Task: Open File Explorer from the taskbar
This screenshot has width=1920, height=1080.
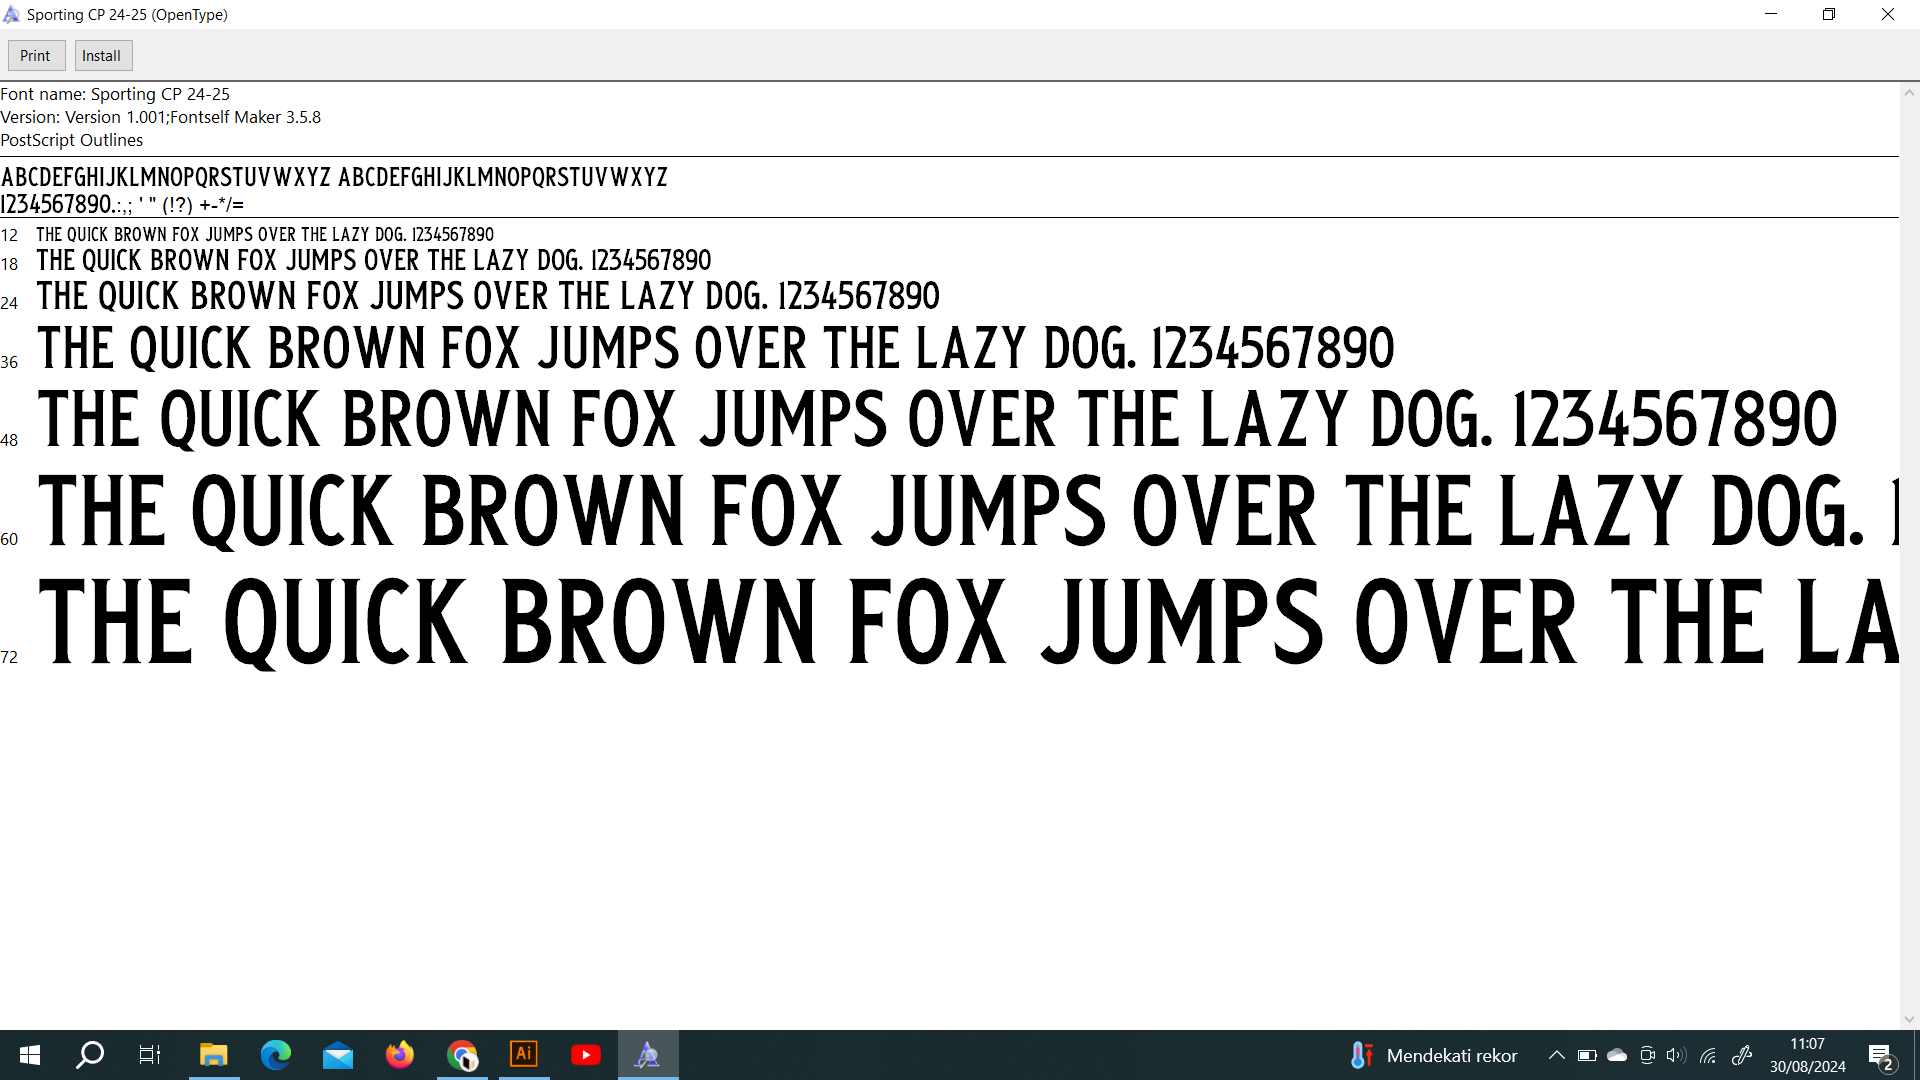Action: click(214, 1055)
